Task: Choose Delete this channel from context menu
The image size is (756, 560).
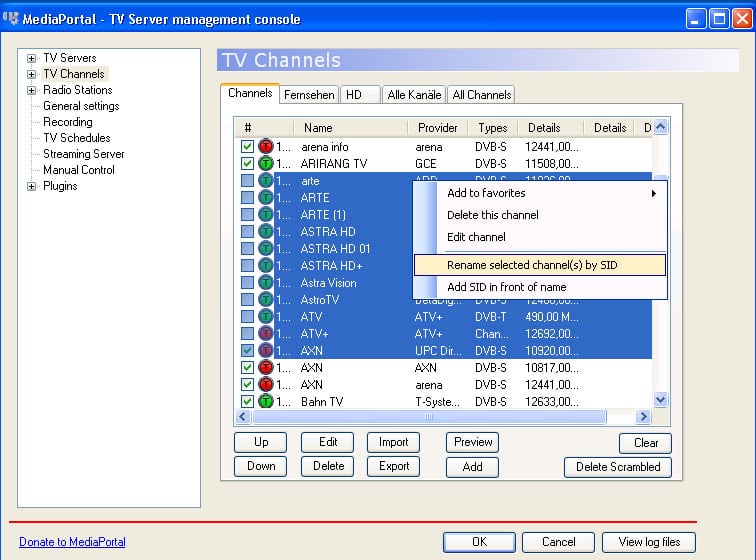Action: coord(493,215)
